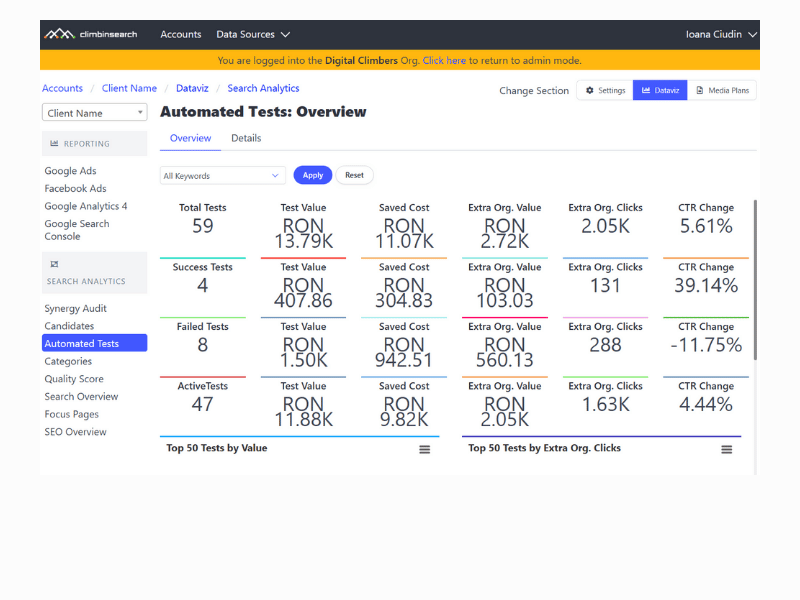Select the Accounts menu item
The height and width of the screenshot is (600, 800).
[181, 34]
